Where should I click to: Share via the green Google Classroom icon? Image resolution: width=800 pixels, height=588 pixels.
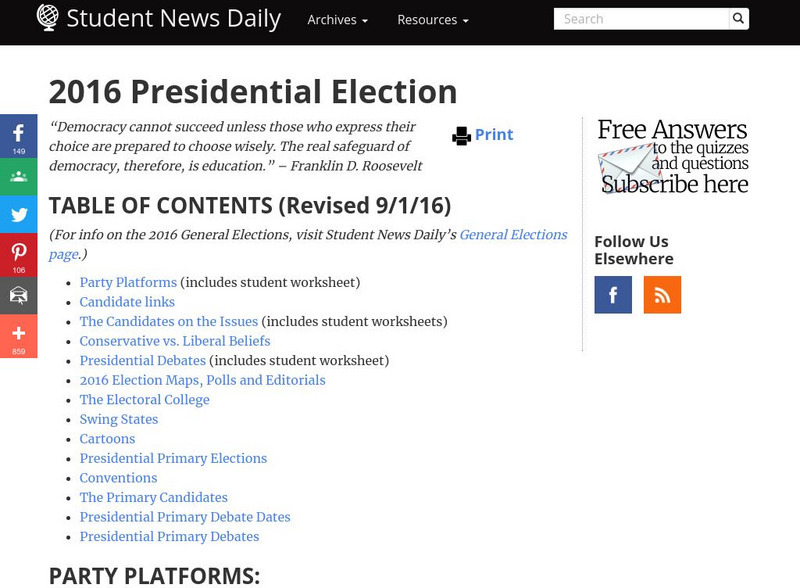click(18, 176)
